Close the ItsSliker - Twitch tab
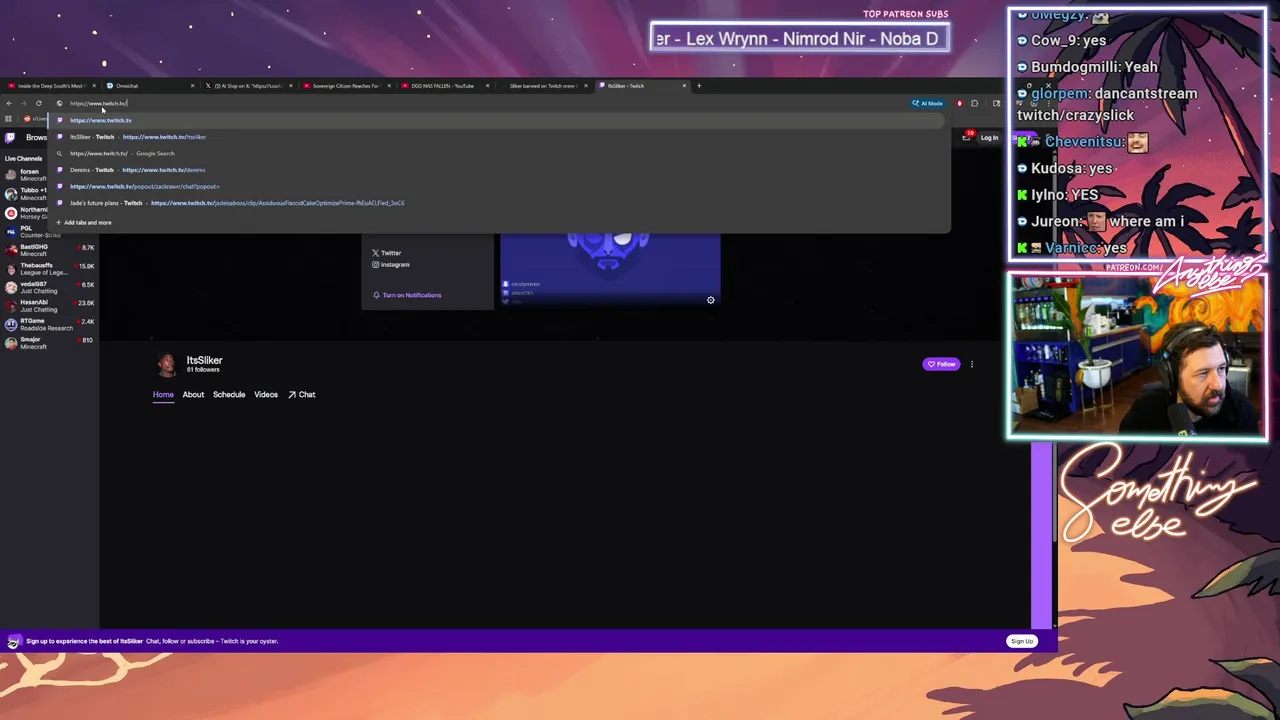This screenshot has width=1280, height=720. tap(684, 86)
